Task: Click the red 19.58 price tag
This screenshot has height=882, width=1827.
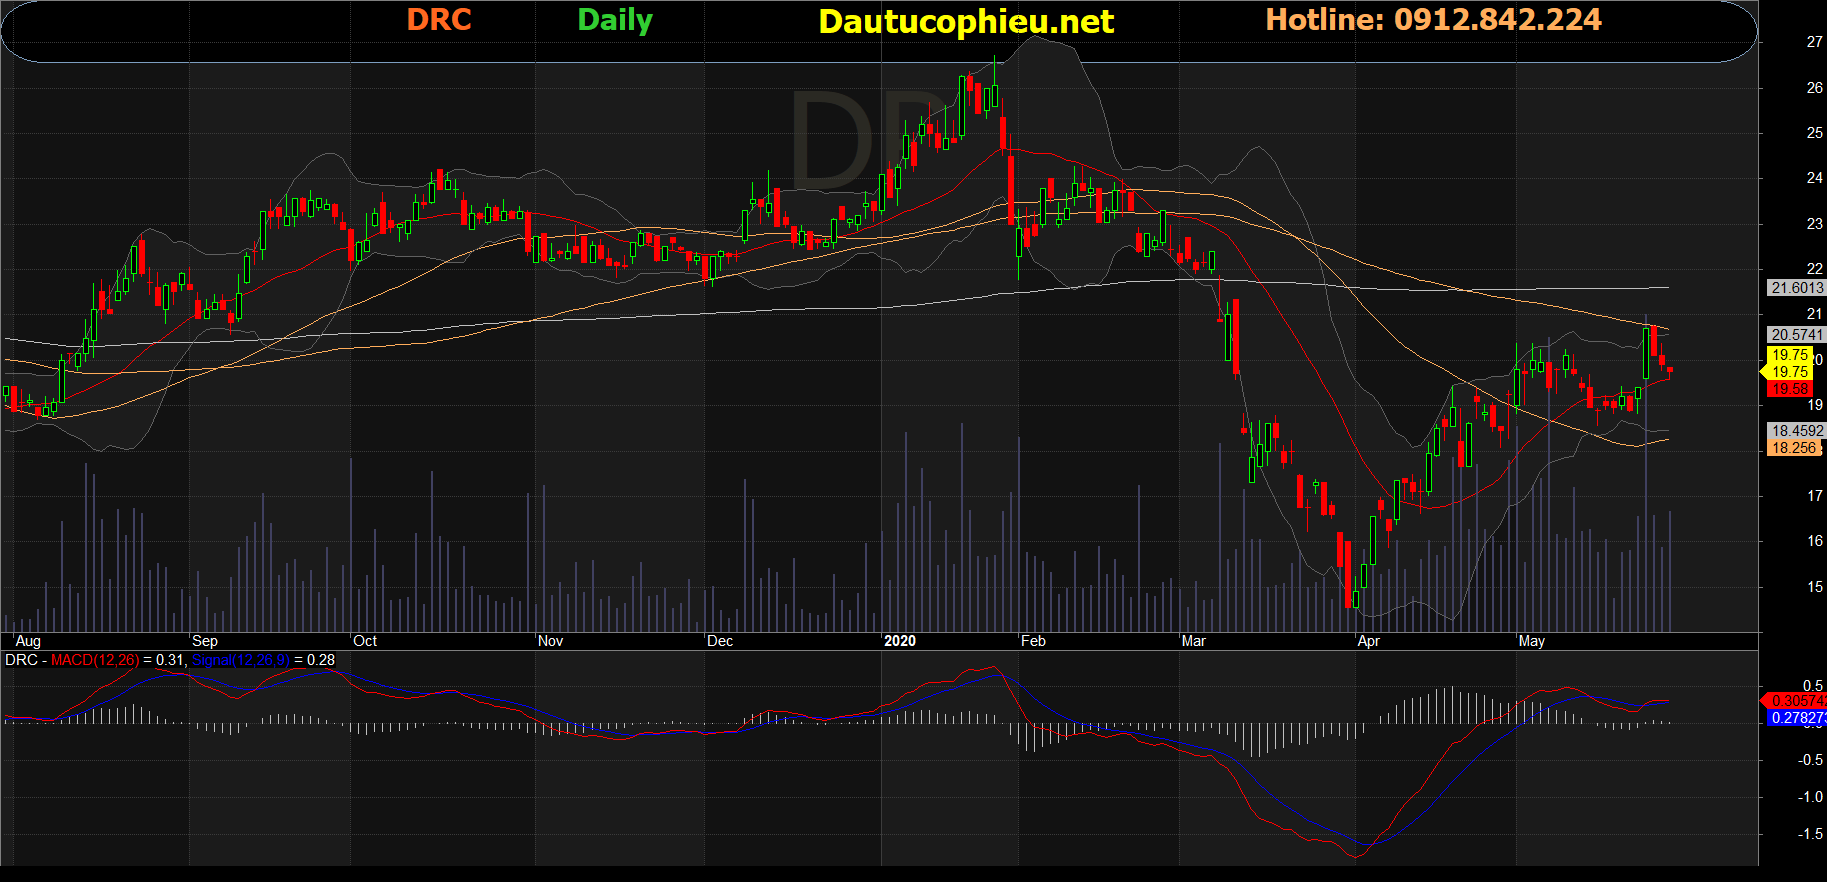Action: (x=1790, y=389)
